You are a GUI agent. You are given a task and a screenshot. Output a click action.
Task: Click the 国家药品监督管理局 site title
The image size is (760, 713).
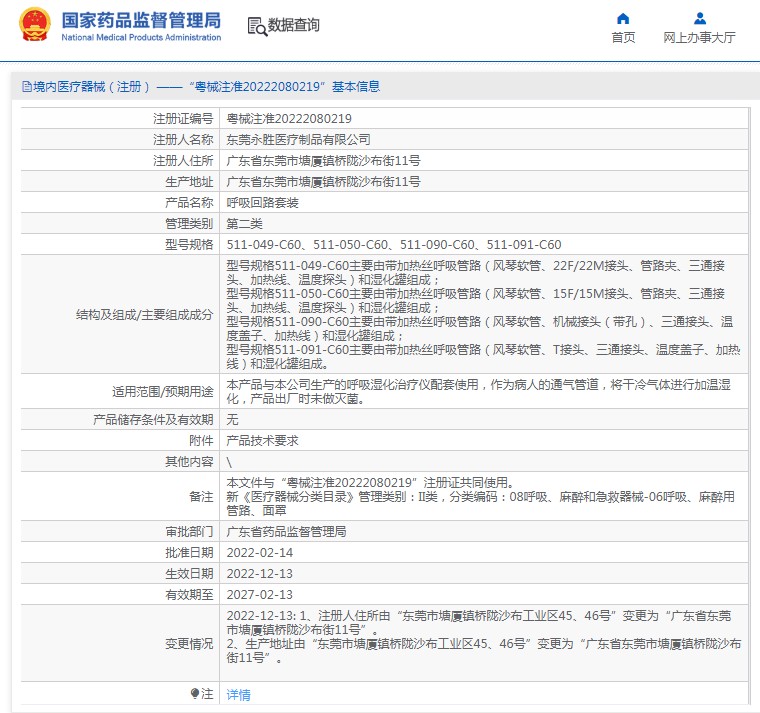click(141, 20)
